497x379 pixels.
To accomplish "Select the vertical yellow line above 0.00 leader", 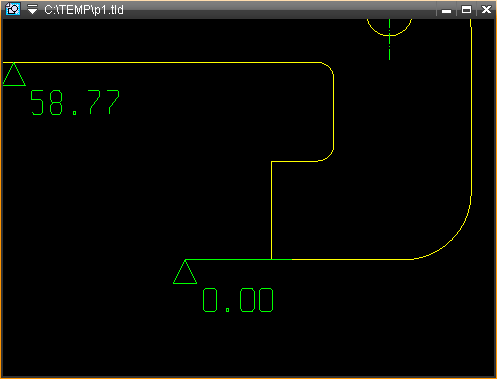I will pos(272,210).
